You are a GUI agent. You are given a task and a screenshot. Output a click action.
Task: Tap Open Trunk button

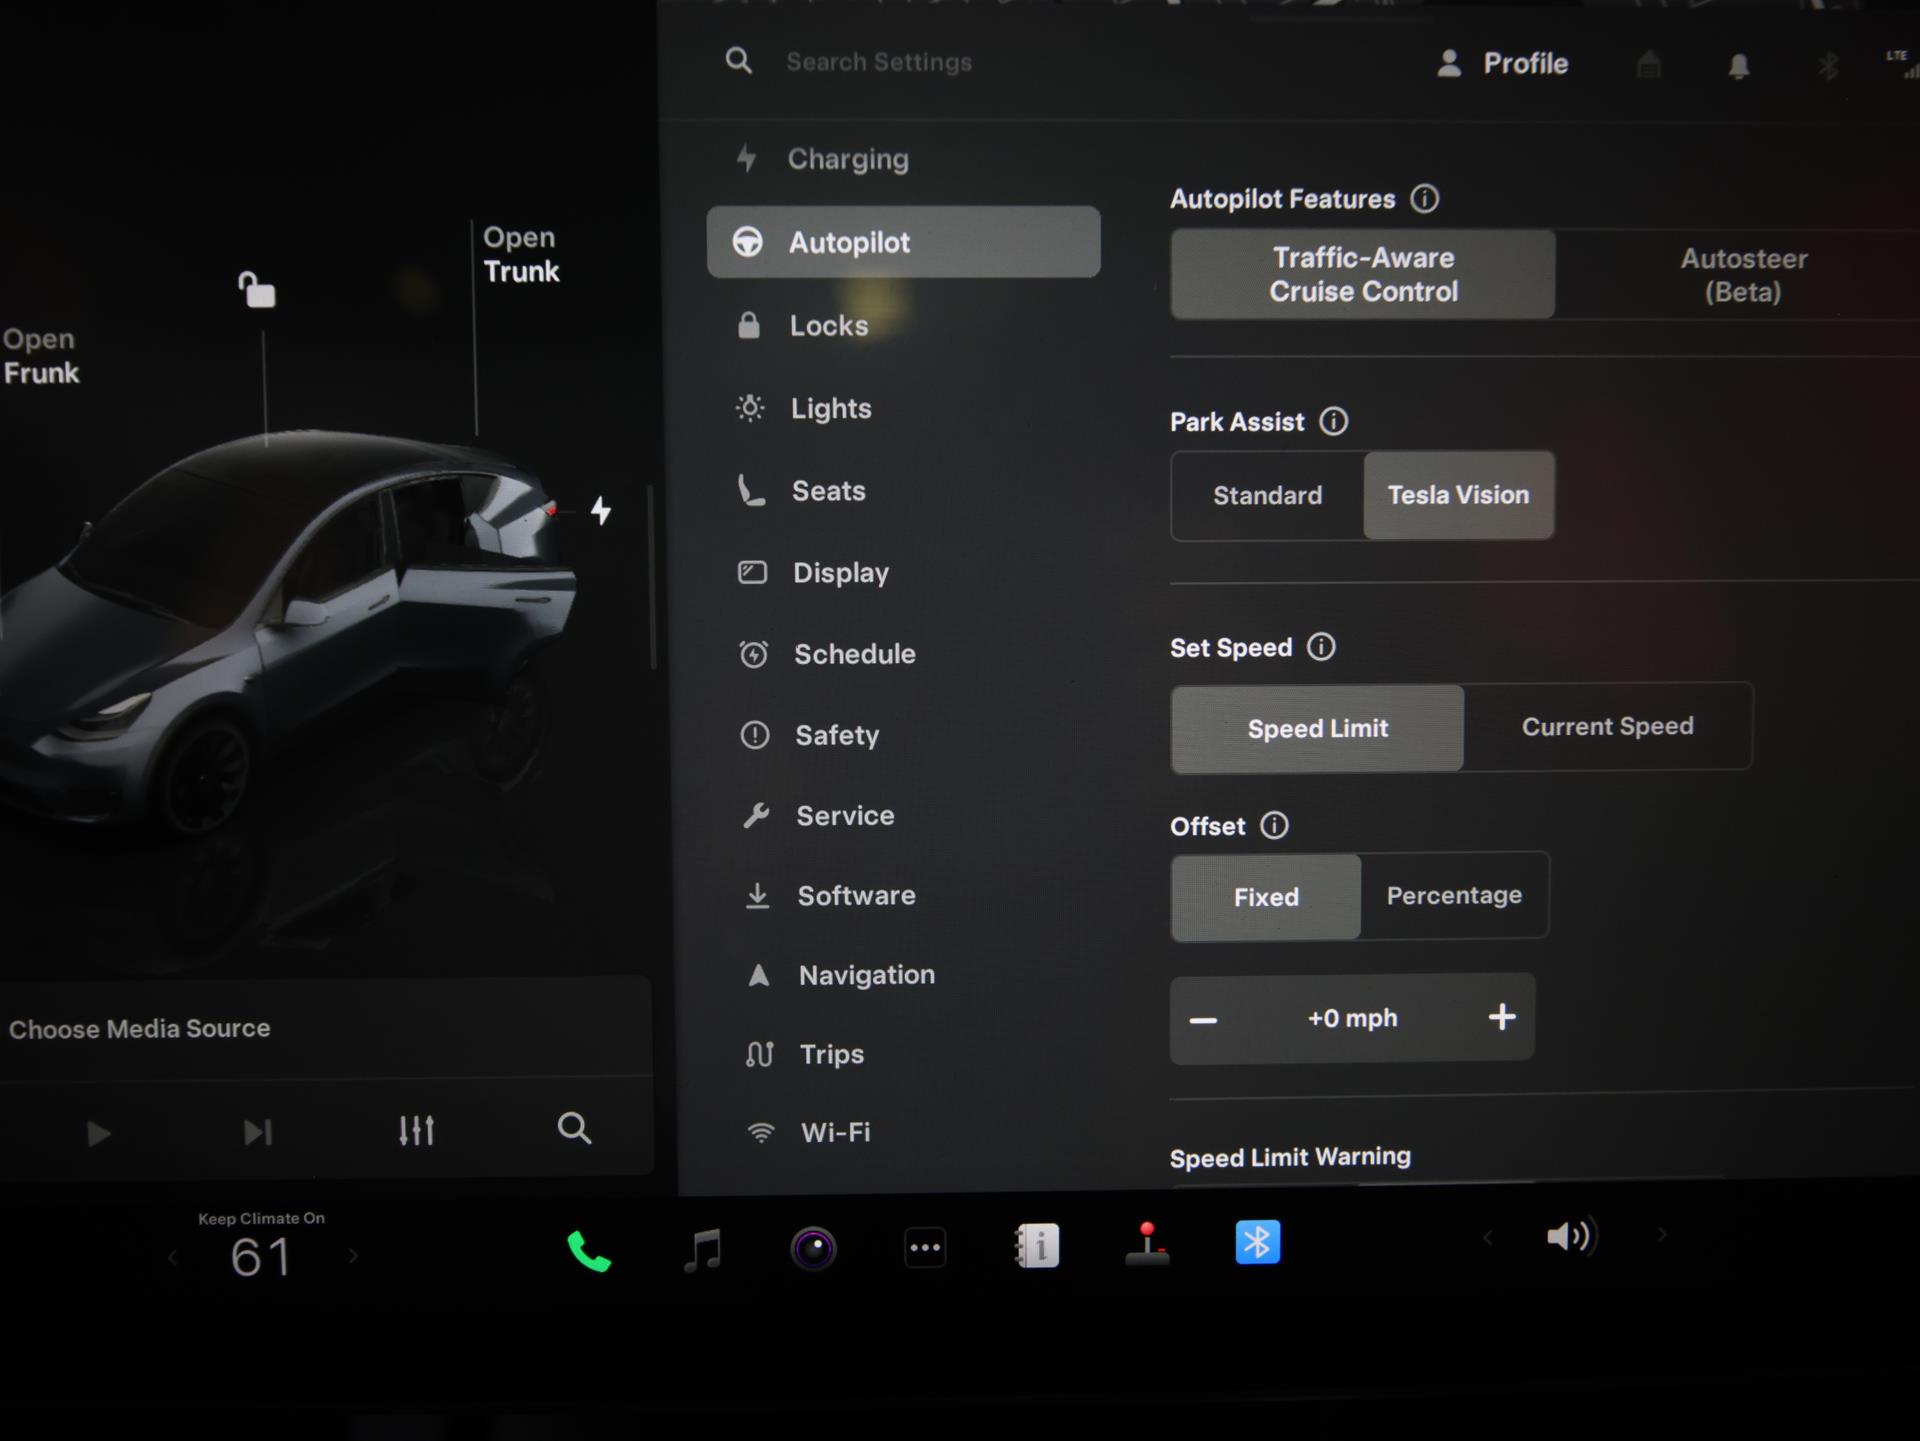tap(521, 254)
